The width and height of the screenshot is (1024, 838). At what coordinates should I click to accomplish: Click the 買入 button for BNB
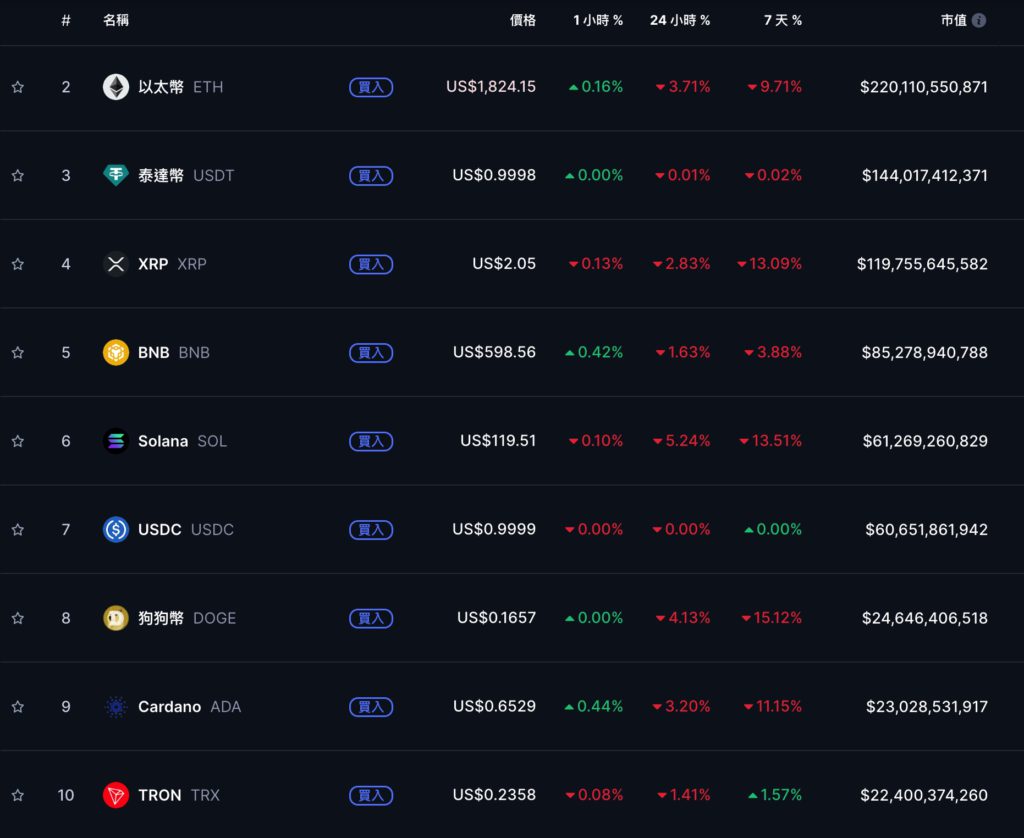pos(371,353)
